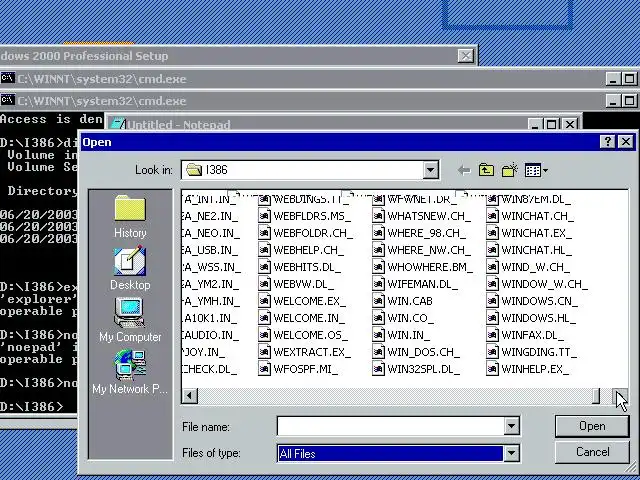Close the Windows 2000 Professional Setup window
Screen dimensions: 640x480
(465, 56)
